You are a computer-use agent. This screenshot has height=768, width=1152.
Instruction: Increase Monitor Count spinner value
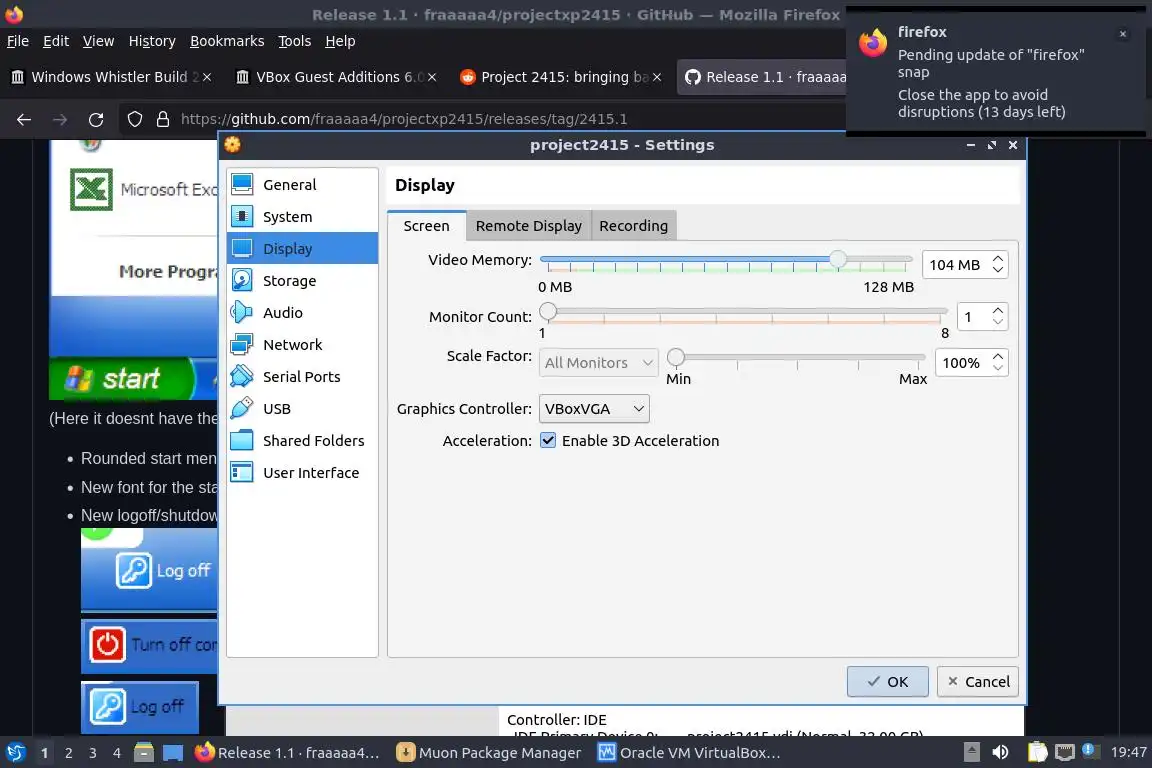click(x=998, y=311)
